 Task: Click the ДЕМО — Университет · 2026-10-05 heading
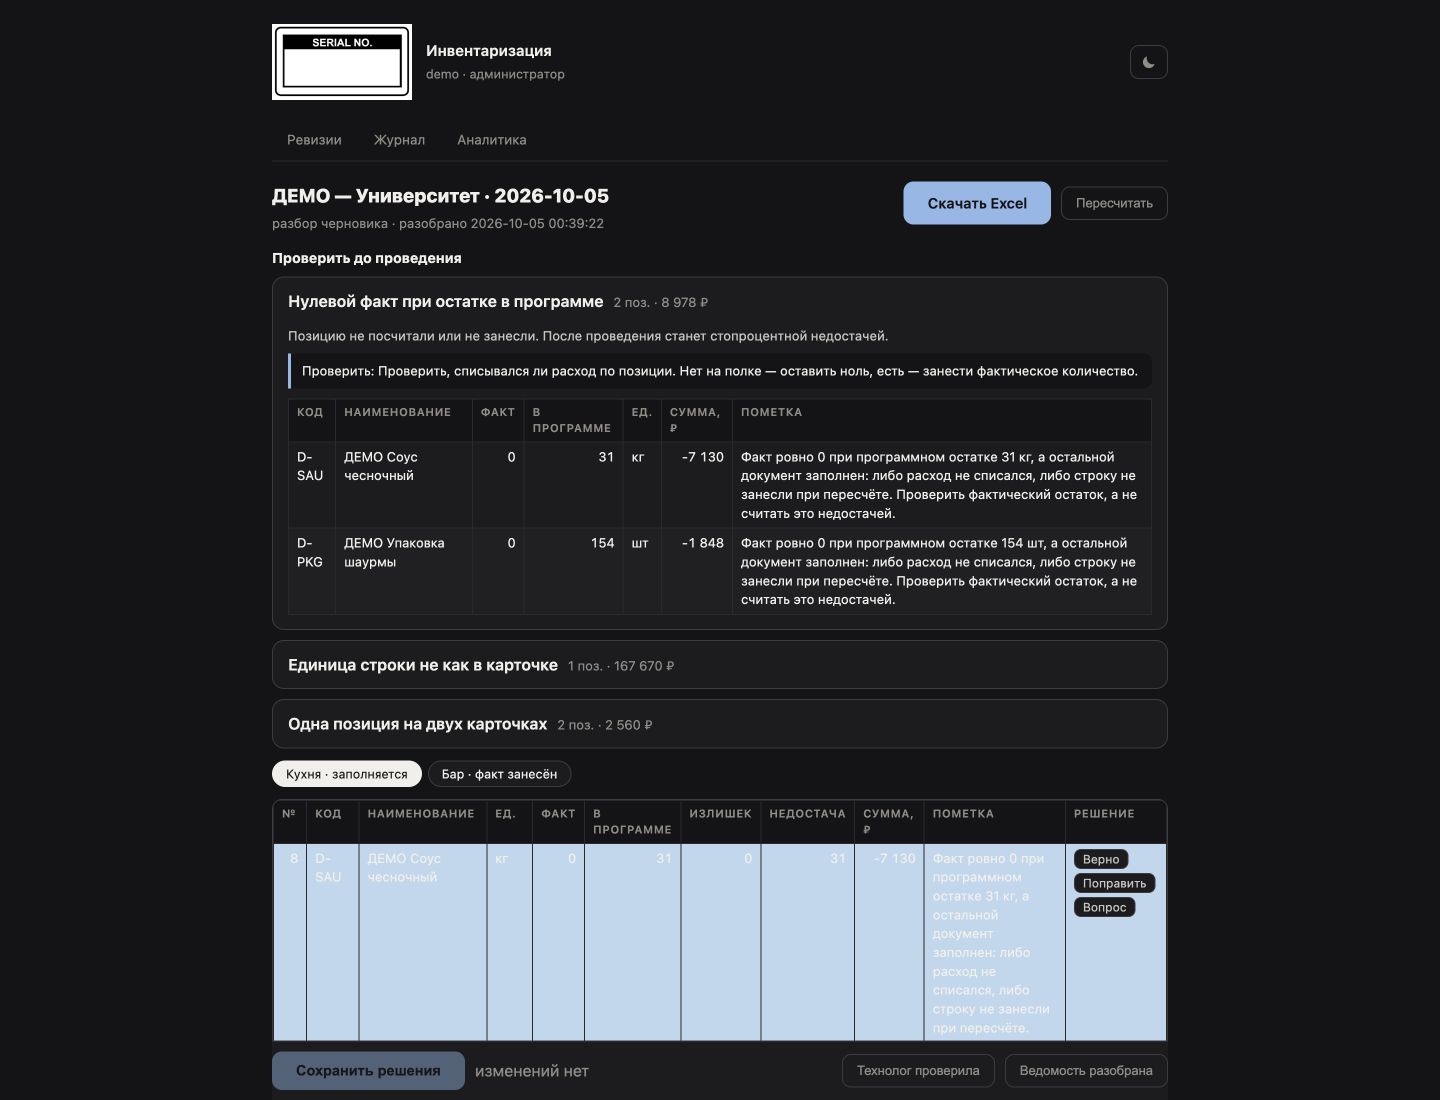point(440,196)
